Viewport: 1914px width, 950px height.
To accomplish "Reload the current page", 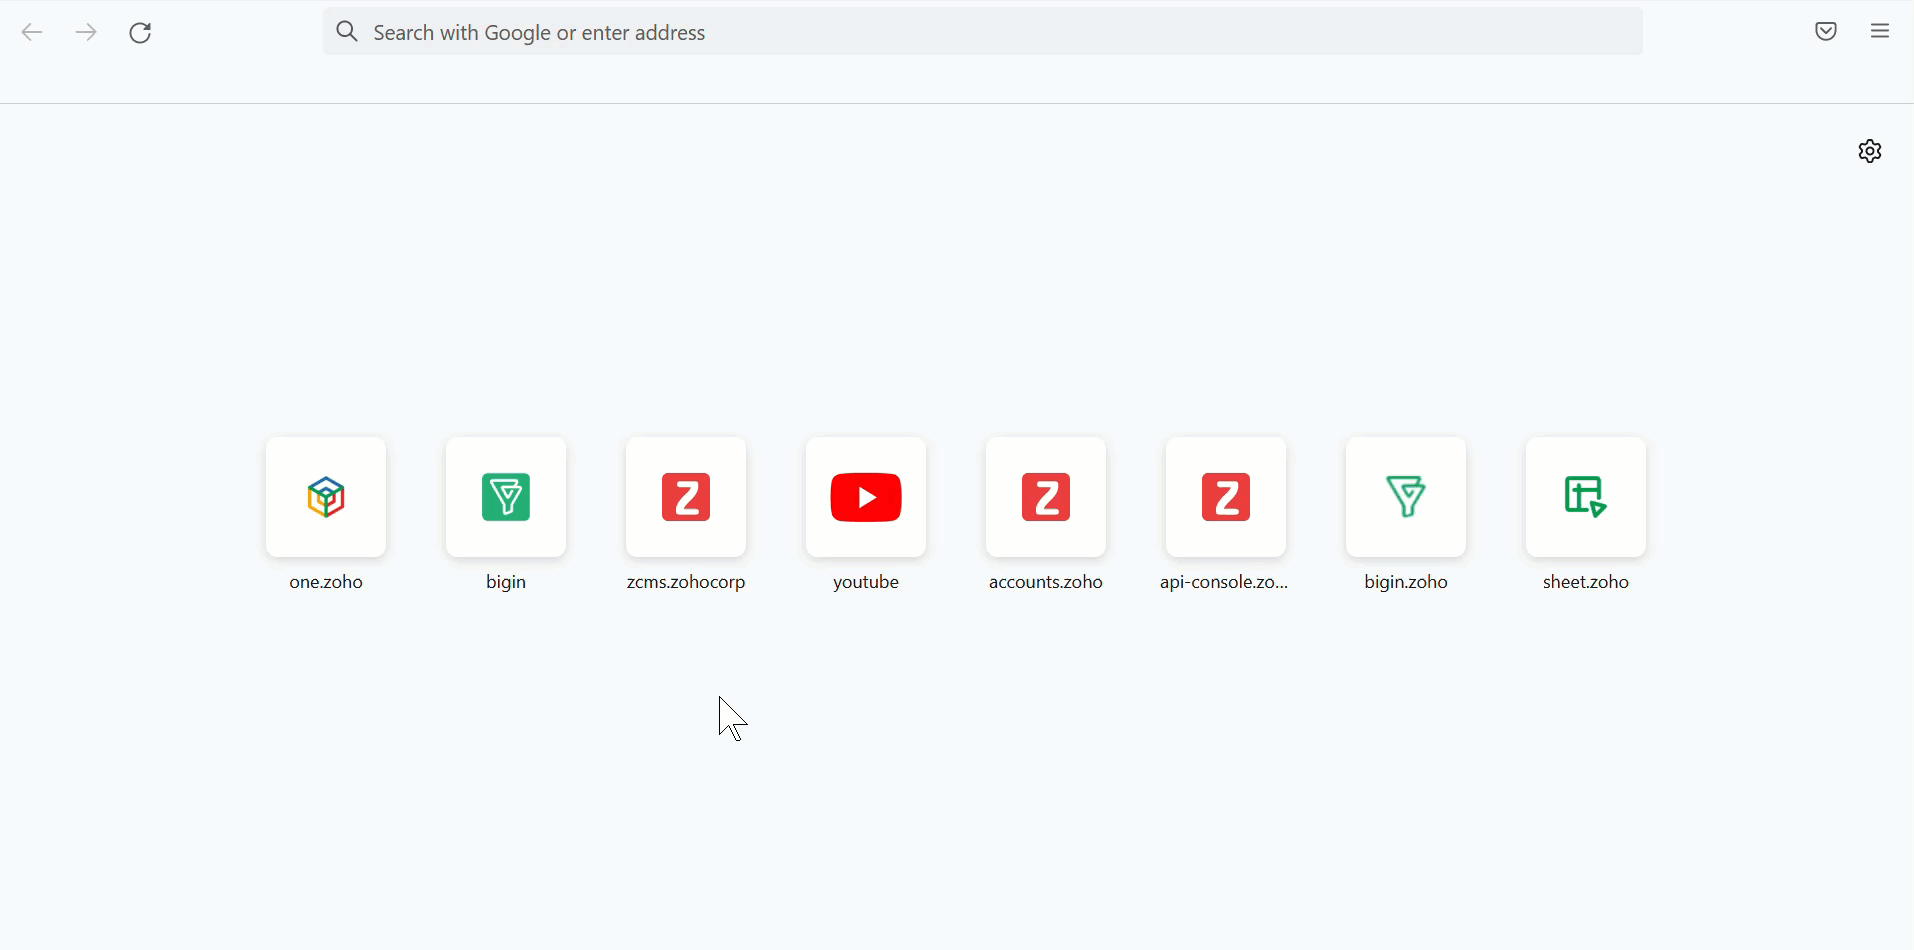I will [141, 33].
